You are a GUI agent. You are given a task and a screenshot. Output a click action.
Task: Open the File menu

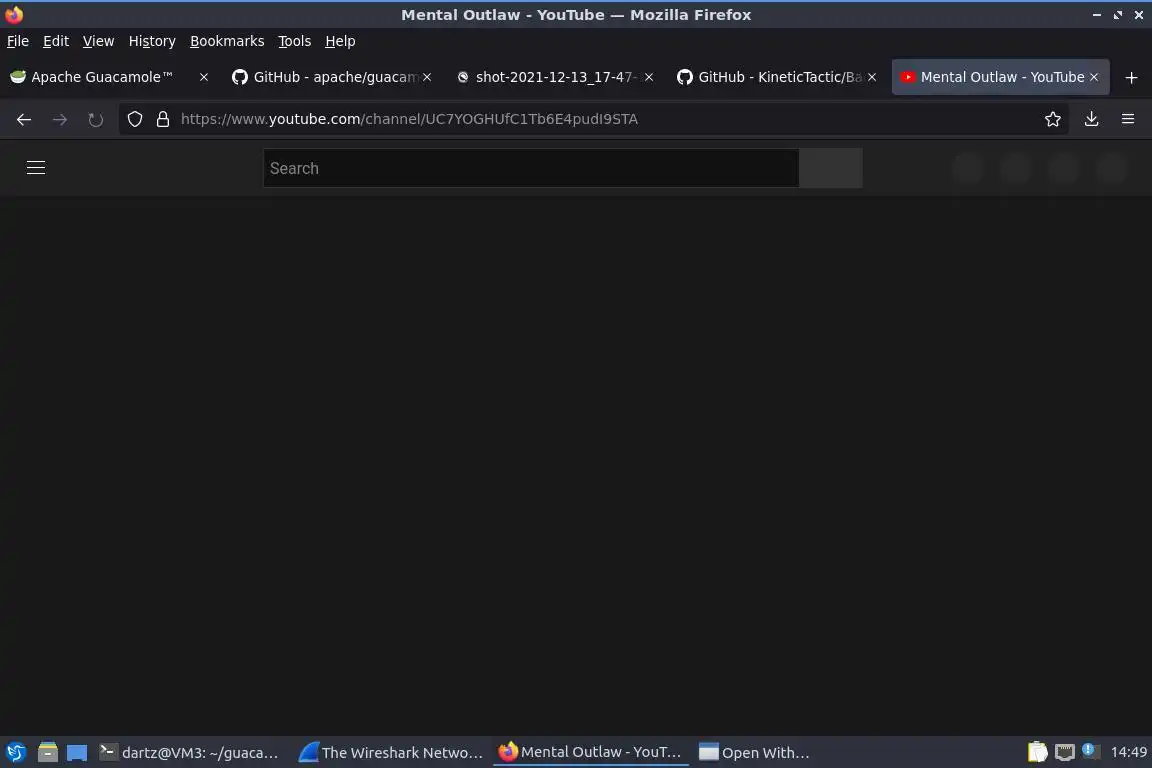(18, 41)
